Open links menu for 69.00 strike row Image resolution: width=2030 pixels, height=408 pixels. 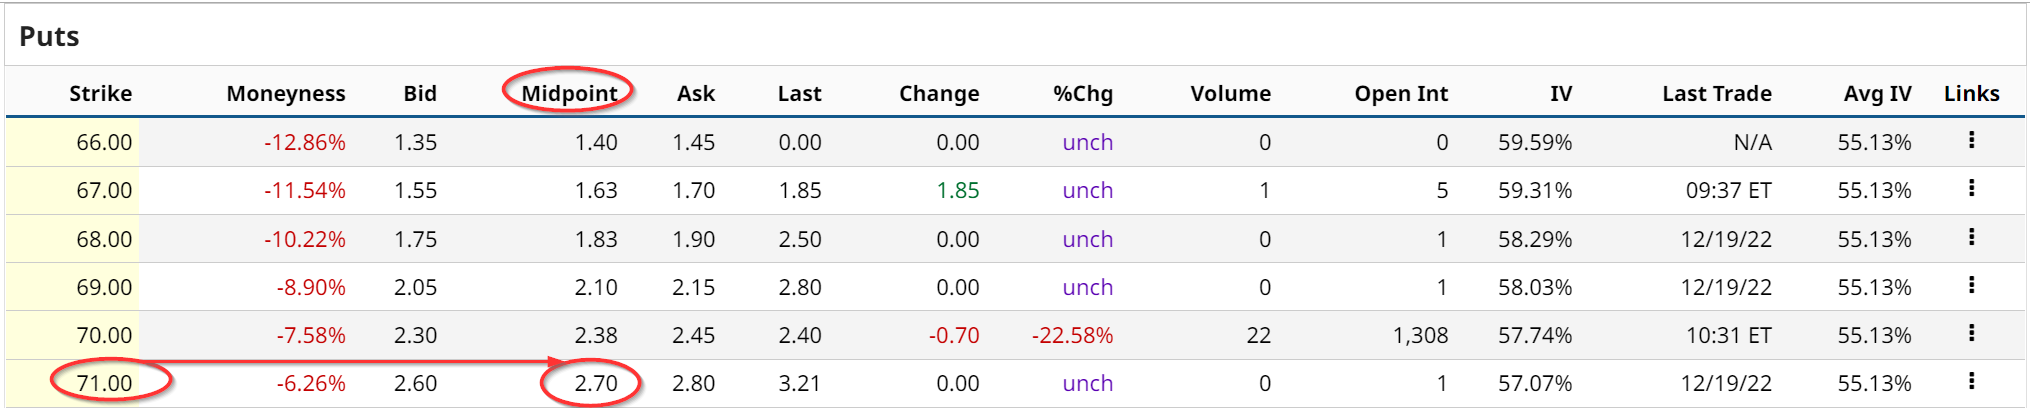click(x=1971, y=285)
